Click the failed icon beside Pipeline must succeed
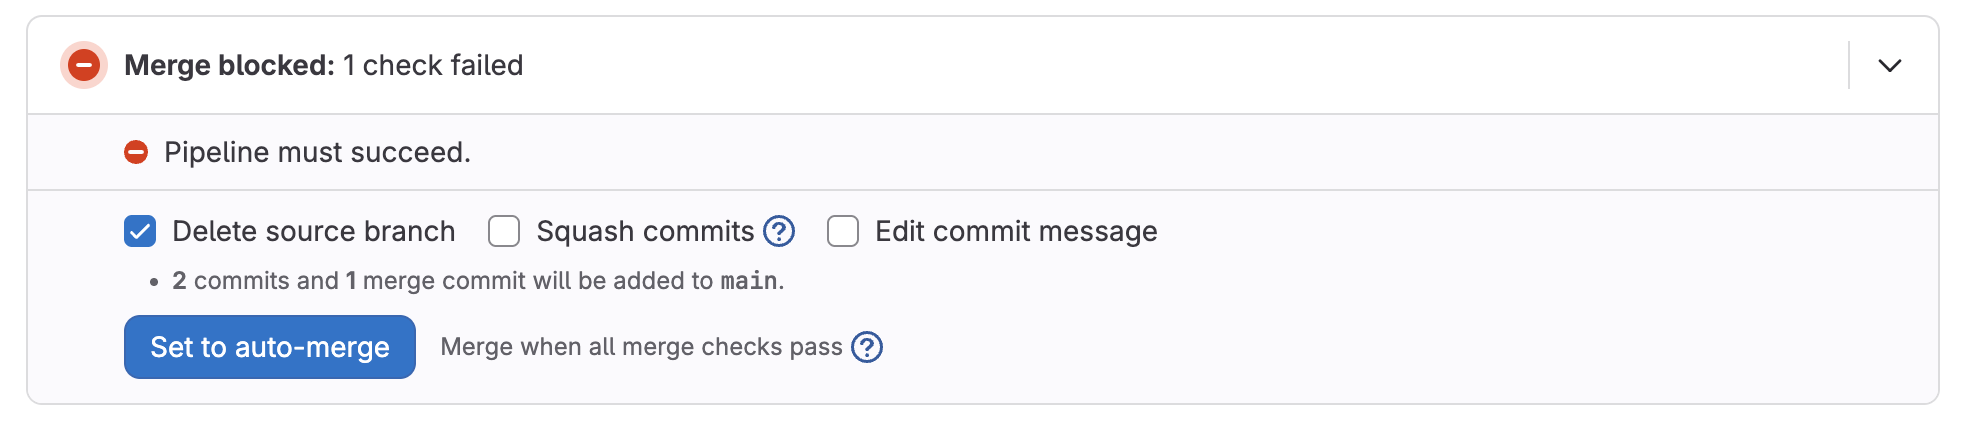This screenshot has width=1964, height=422. click(x=136, y=152)
